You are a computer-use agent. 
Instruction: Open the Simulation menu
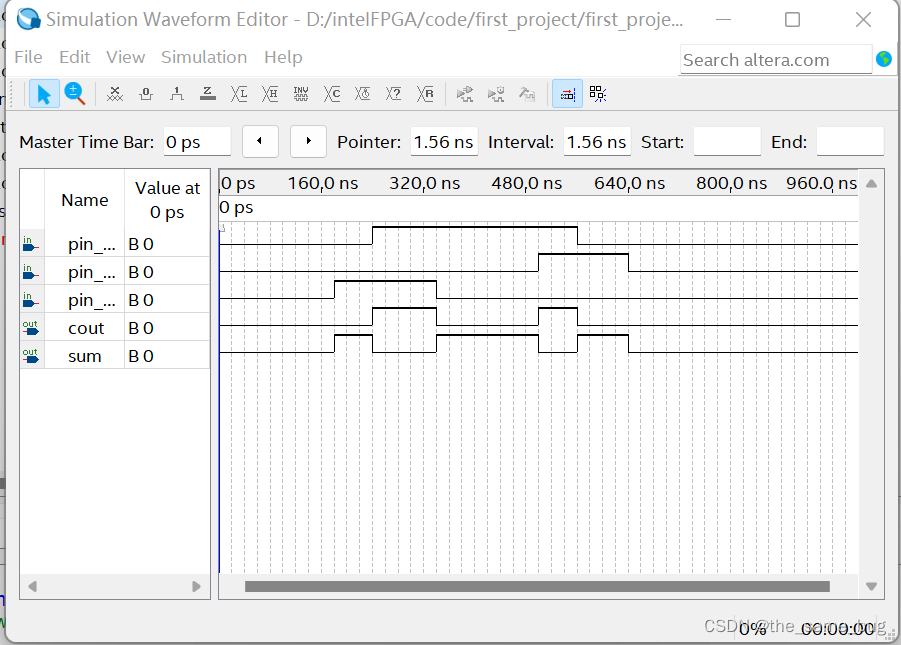[x=204, y=57]
